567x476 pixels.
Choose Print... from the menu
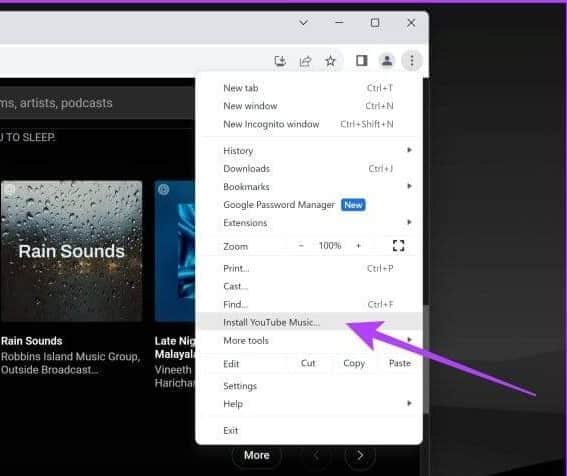[x=308, y=268]
